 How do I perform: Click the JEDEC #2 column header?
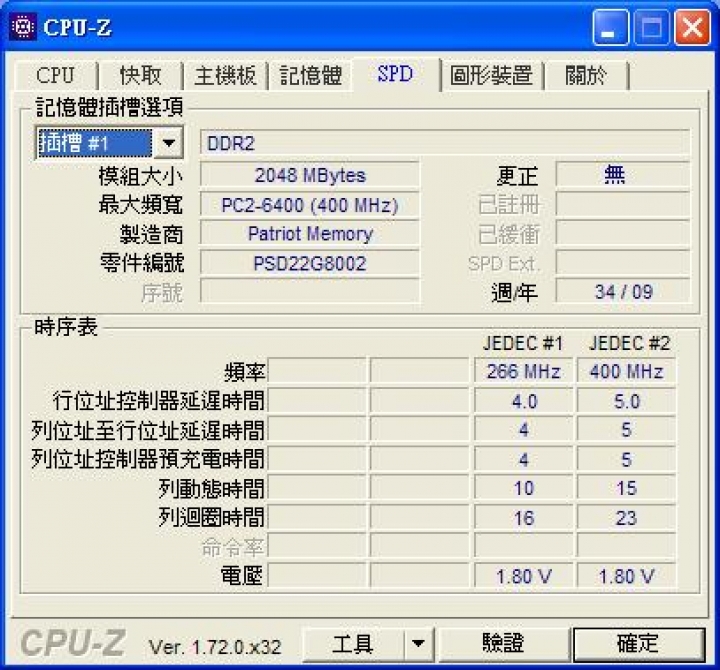pos(630,343)
